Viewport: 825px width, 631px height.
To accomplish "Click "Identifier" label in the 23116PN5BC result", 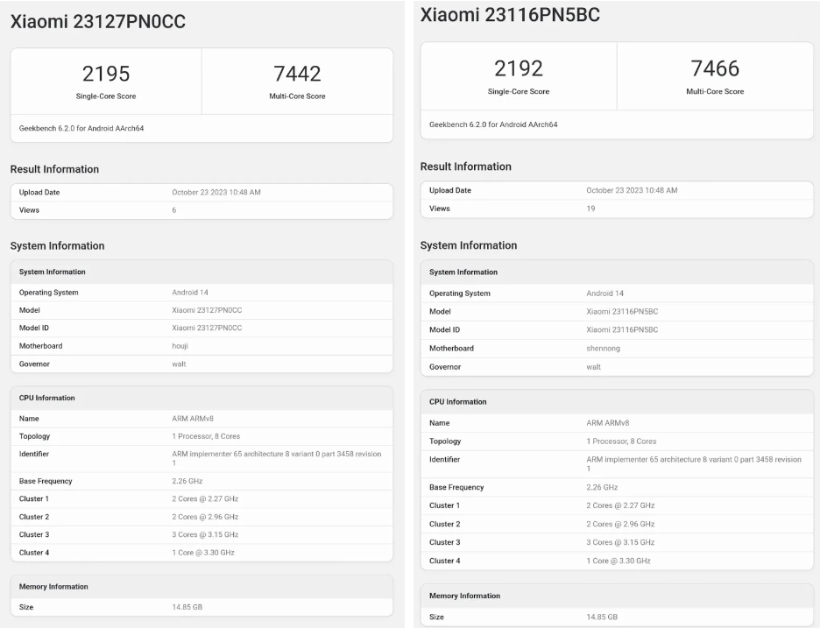I will tap(445, 460).
